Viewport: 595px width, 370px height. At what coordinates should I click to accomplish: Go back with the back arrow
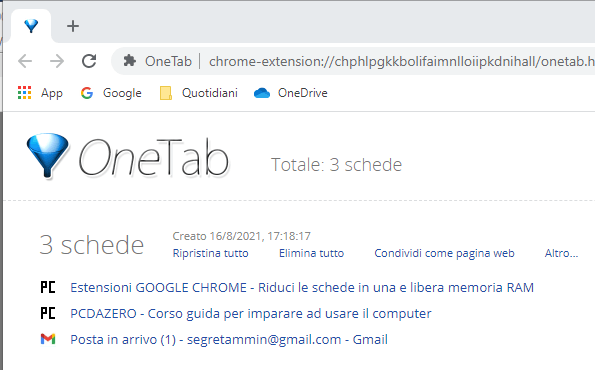click(25, 61)
